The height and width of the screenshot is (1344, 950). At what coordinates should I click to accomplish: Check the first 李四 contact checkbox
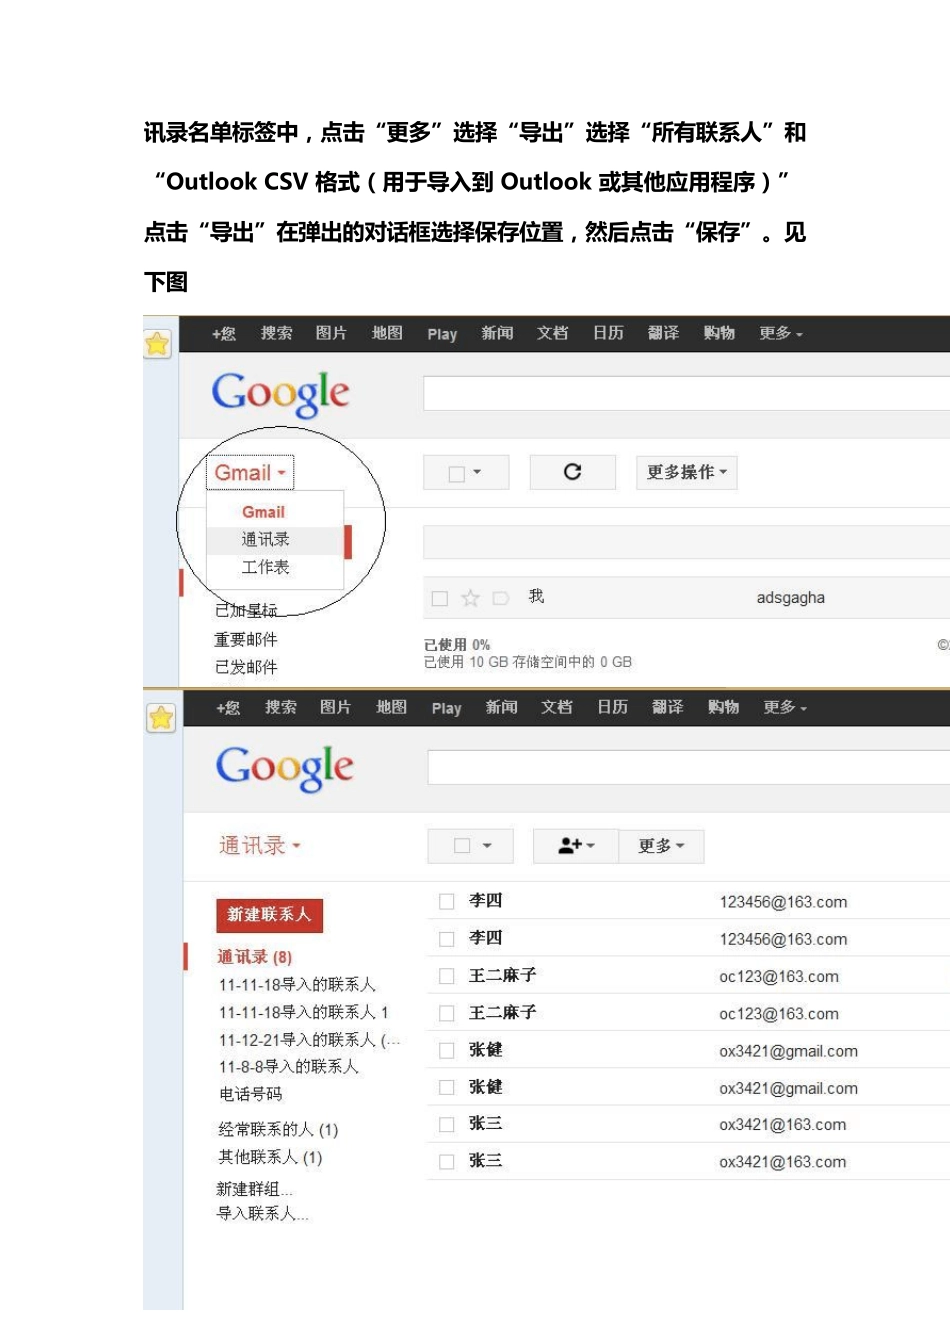click(447, 901)
